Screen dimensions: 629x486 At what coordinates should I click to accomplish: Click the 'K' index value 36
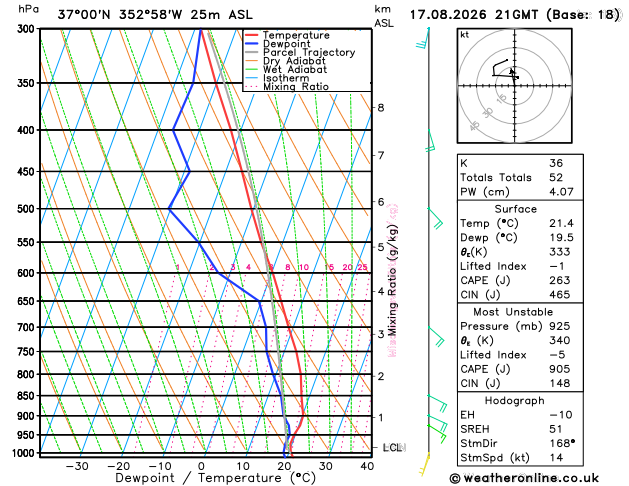pos(556,163)
